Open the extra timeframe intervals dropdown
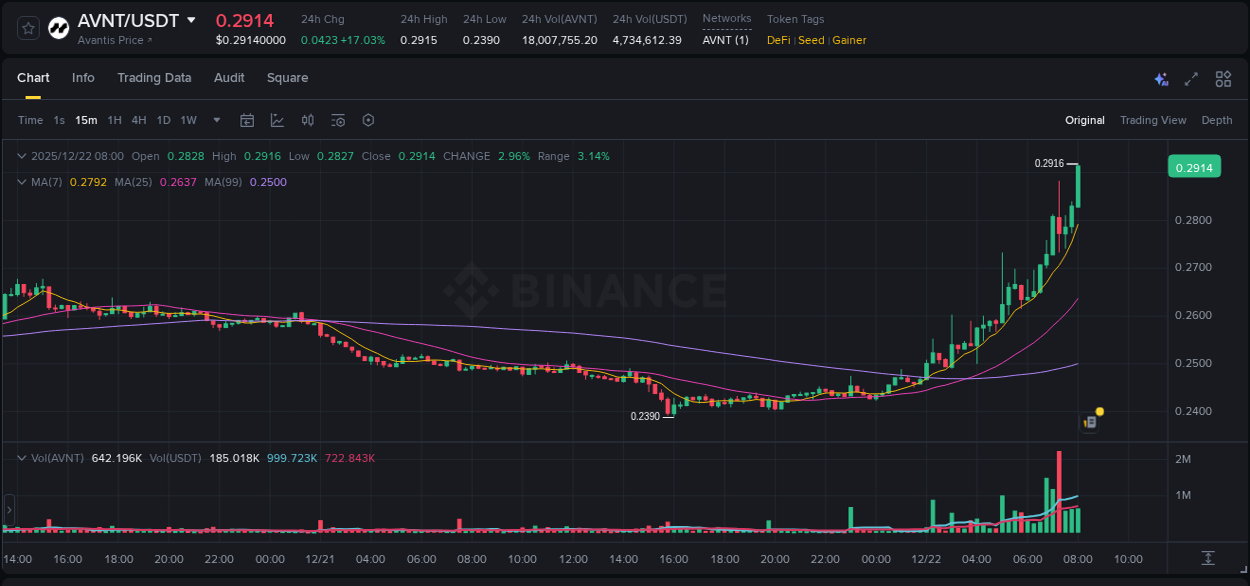 (x=215, y=120)
